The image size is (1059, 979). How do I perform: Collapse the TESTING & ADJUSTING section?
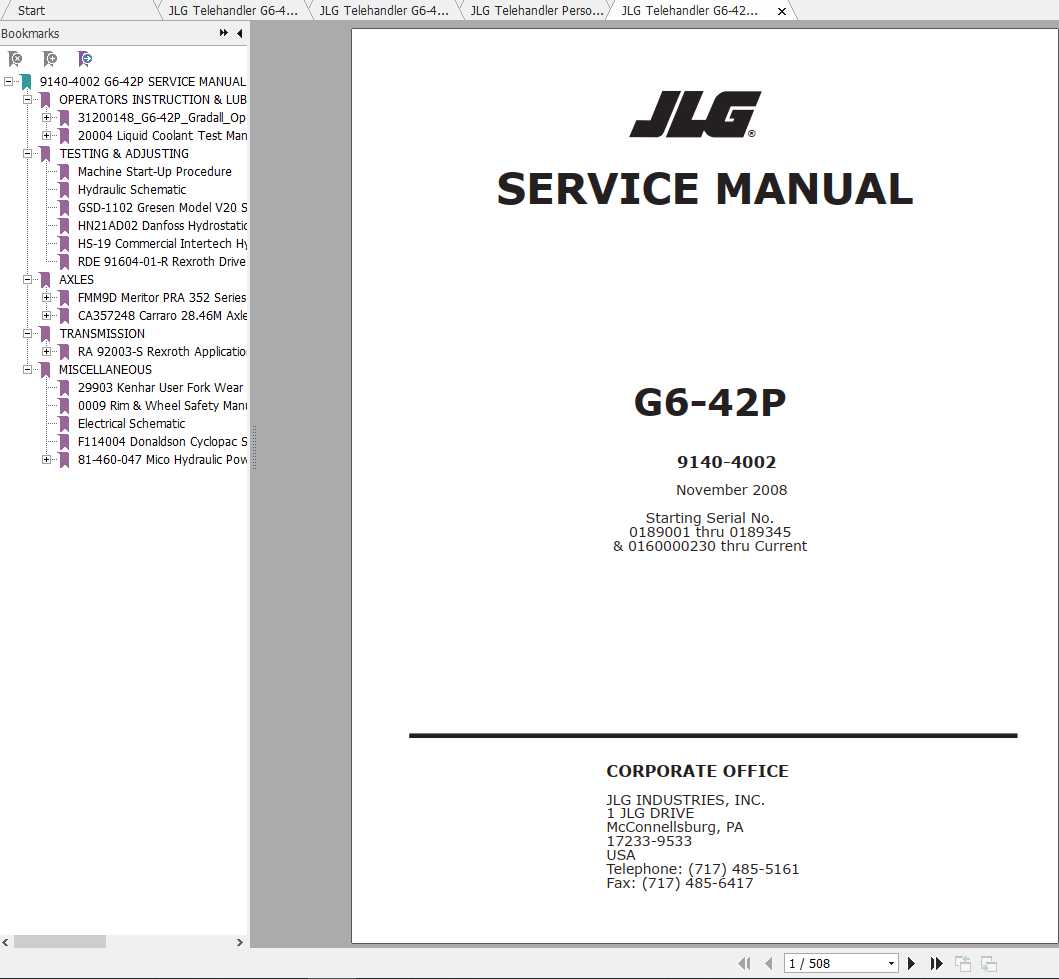(28, 153)
